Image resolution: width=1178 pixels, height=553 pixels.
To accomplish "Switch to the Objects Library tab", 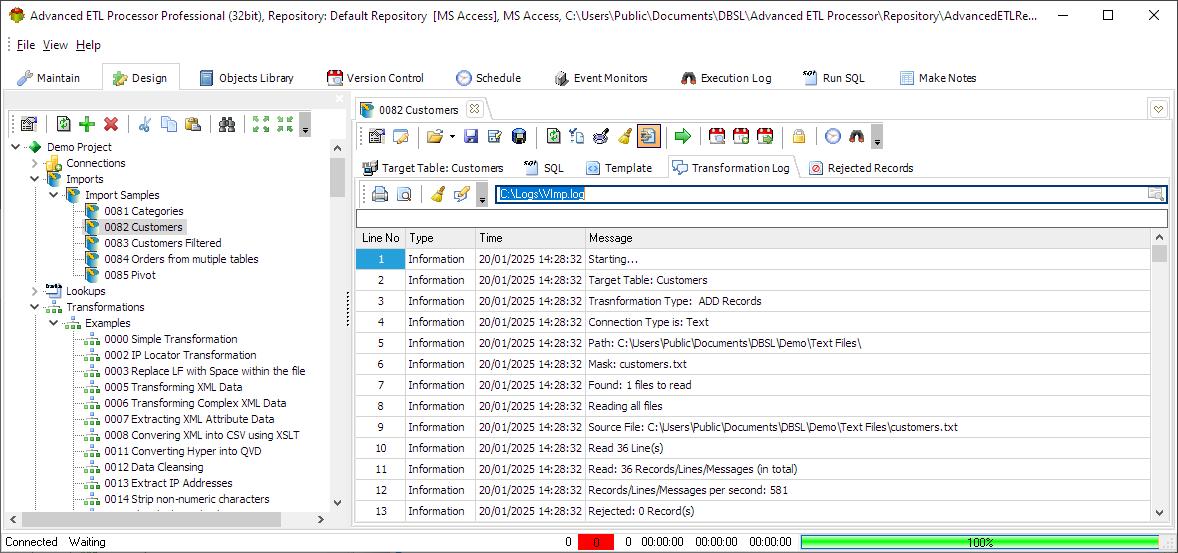I will pos(246,77).
